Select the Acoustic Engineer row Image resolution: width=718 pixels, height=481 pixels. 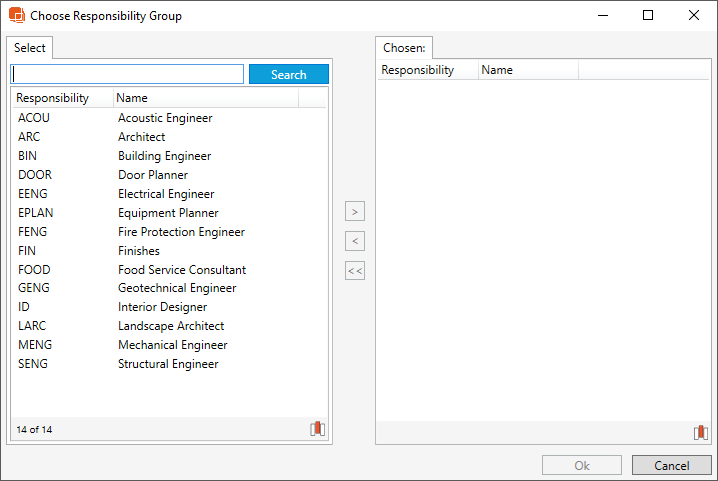tap(165, 118)
